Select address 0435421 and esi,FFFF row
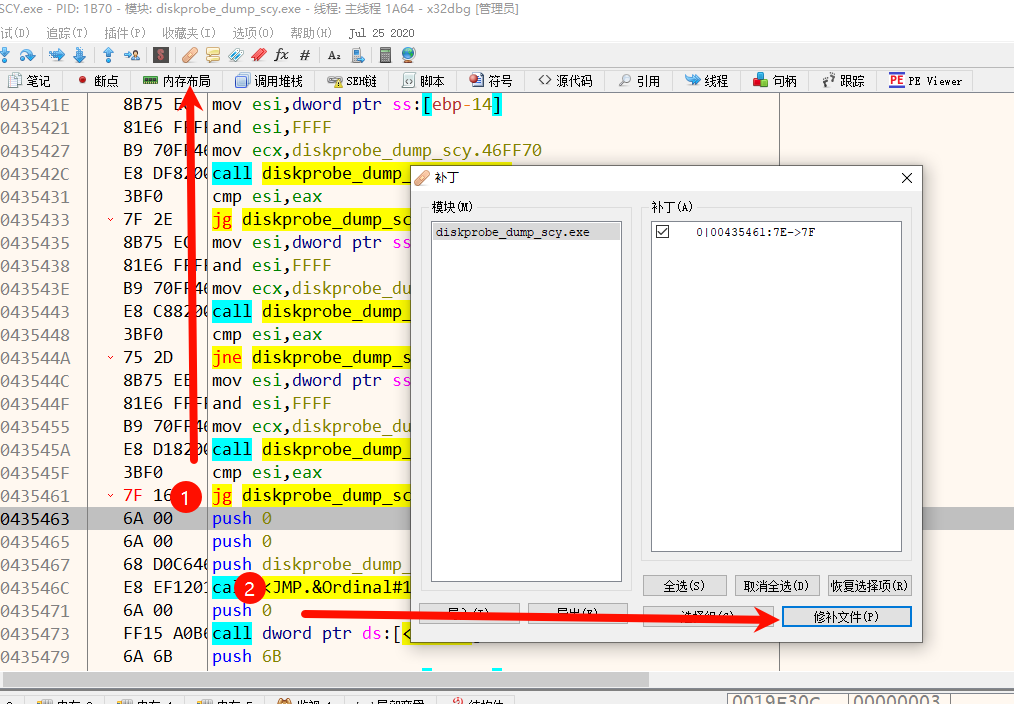 point(35,128)
